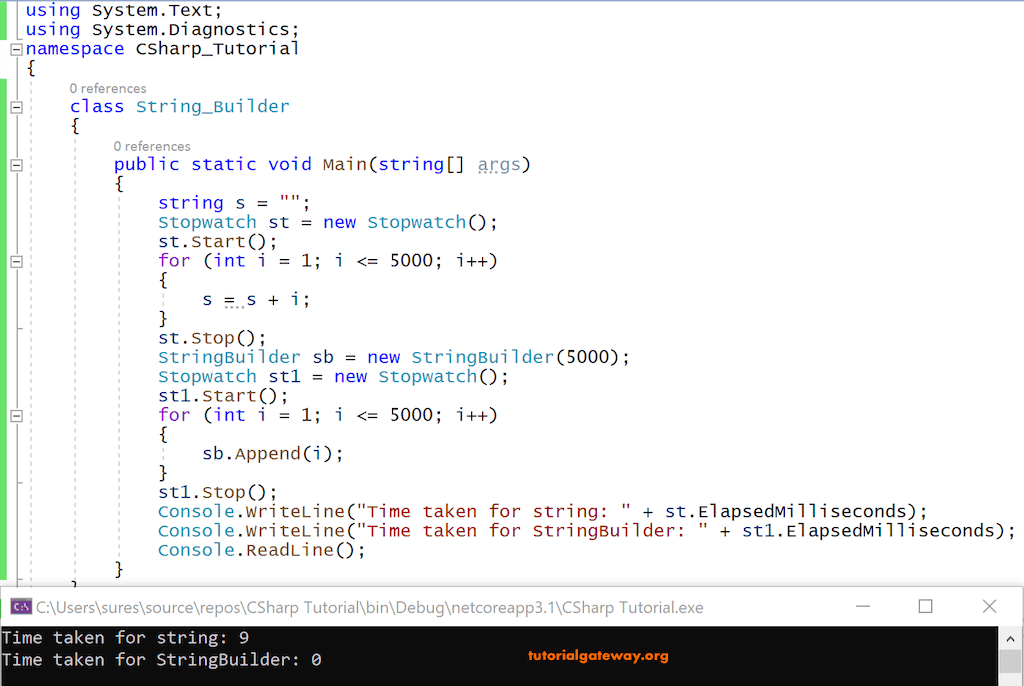Collapse the String_Builder class region

[x=14, y=106]
